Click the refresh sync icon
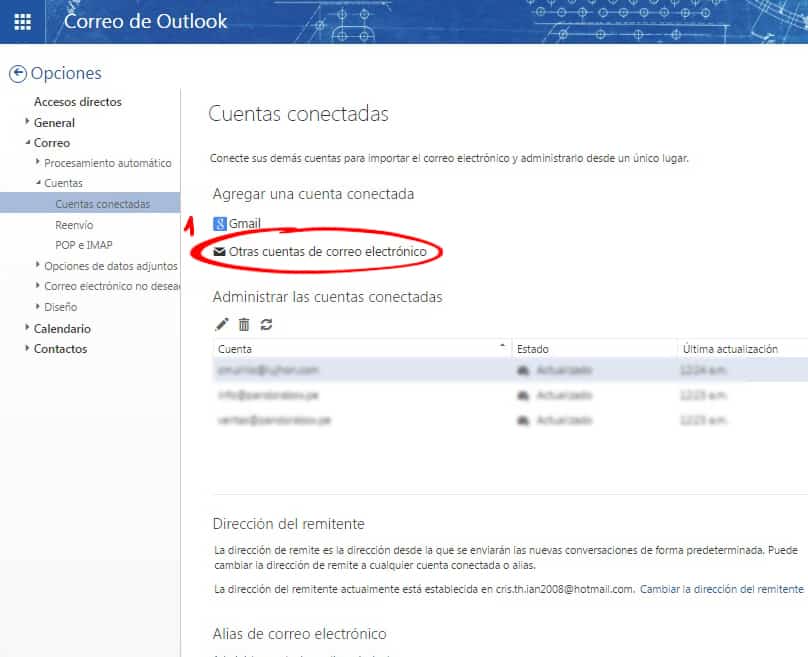 [x=266, y=324]
